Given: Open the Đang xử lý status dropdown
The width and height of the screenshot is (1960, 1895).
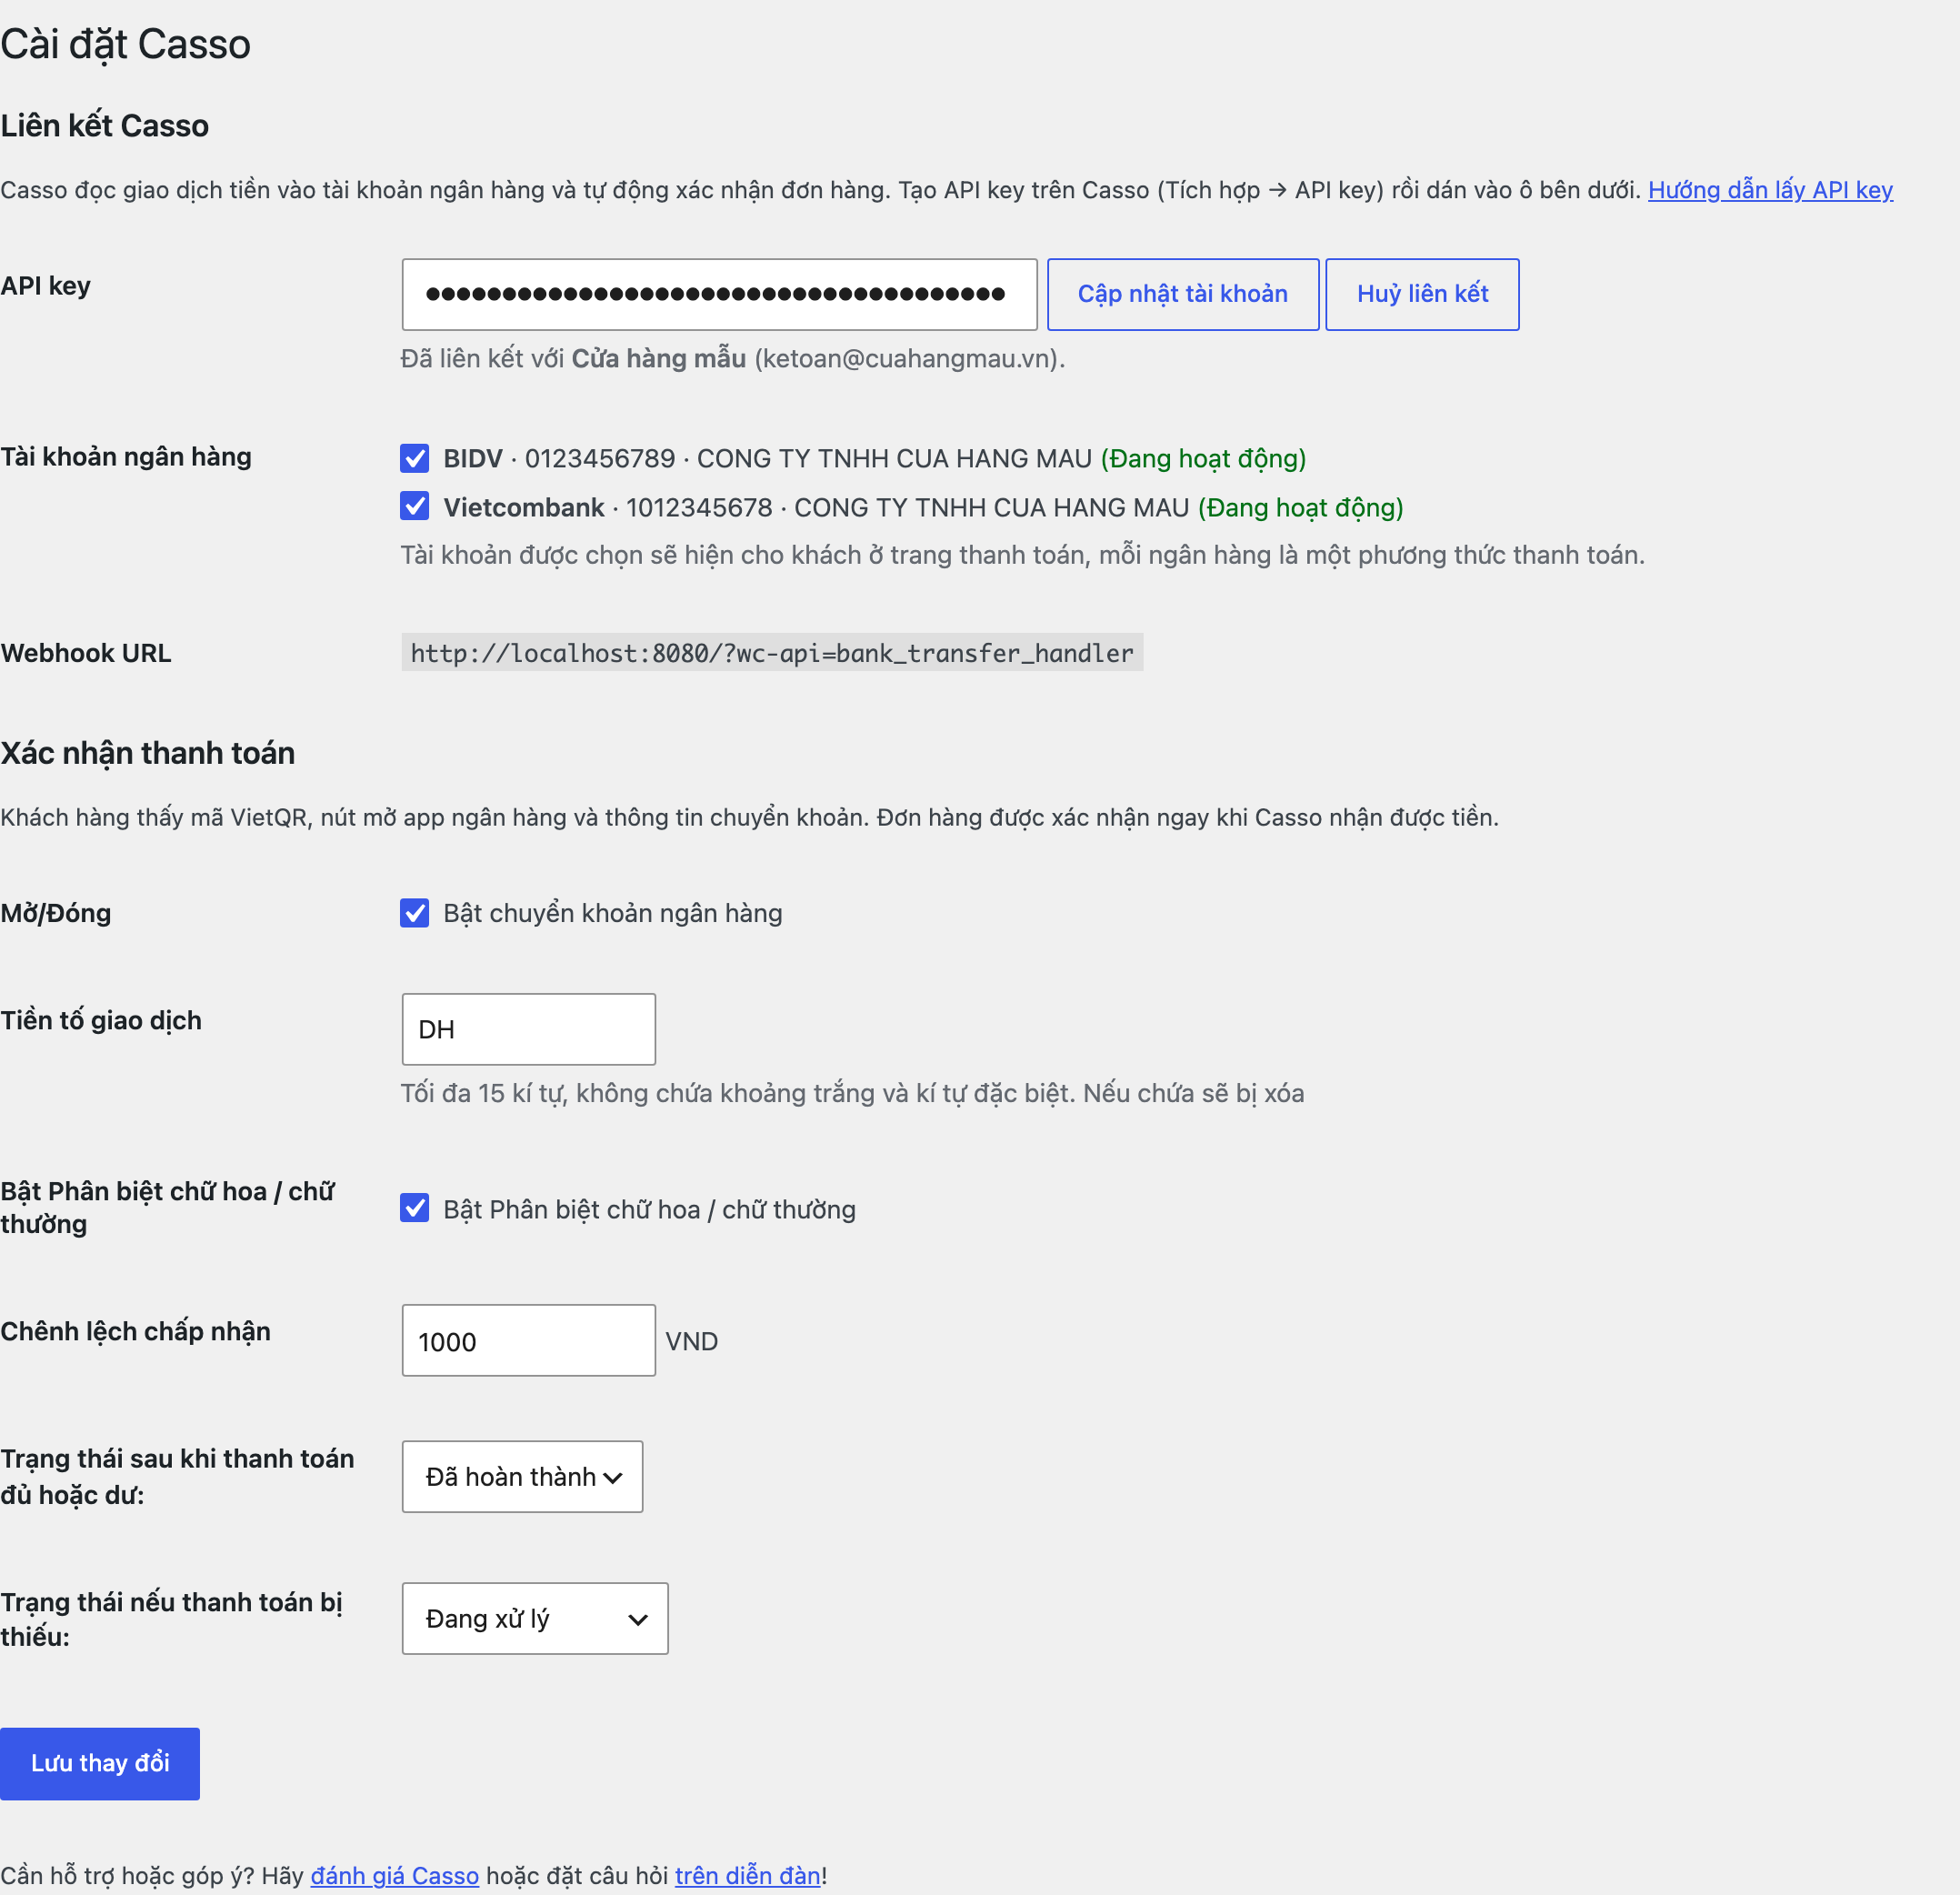Looking at the screenshot, I should click(x=535, y=1618).
